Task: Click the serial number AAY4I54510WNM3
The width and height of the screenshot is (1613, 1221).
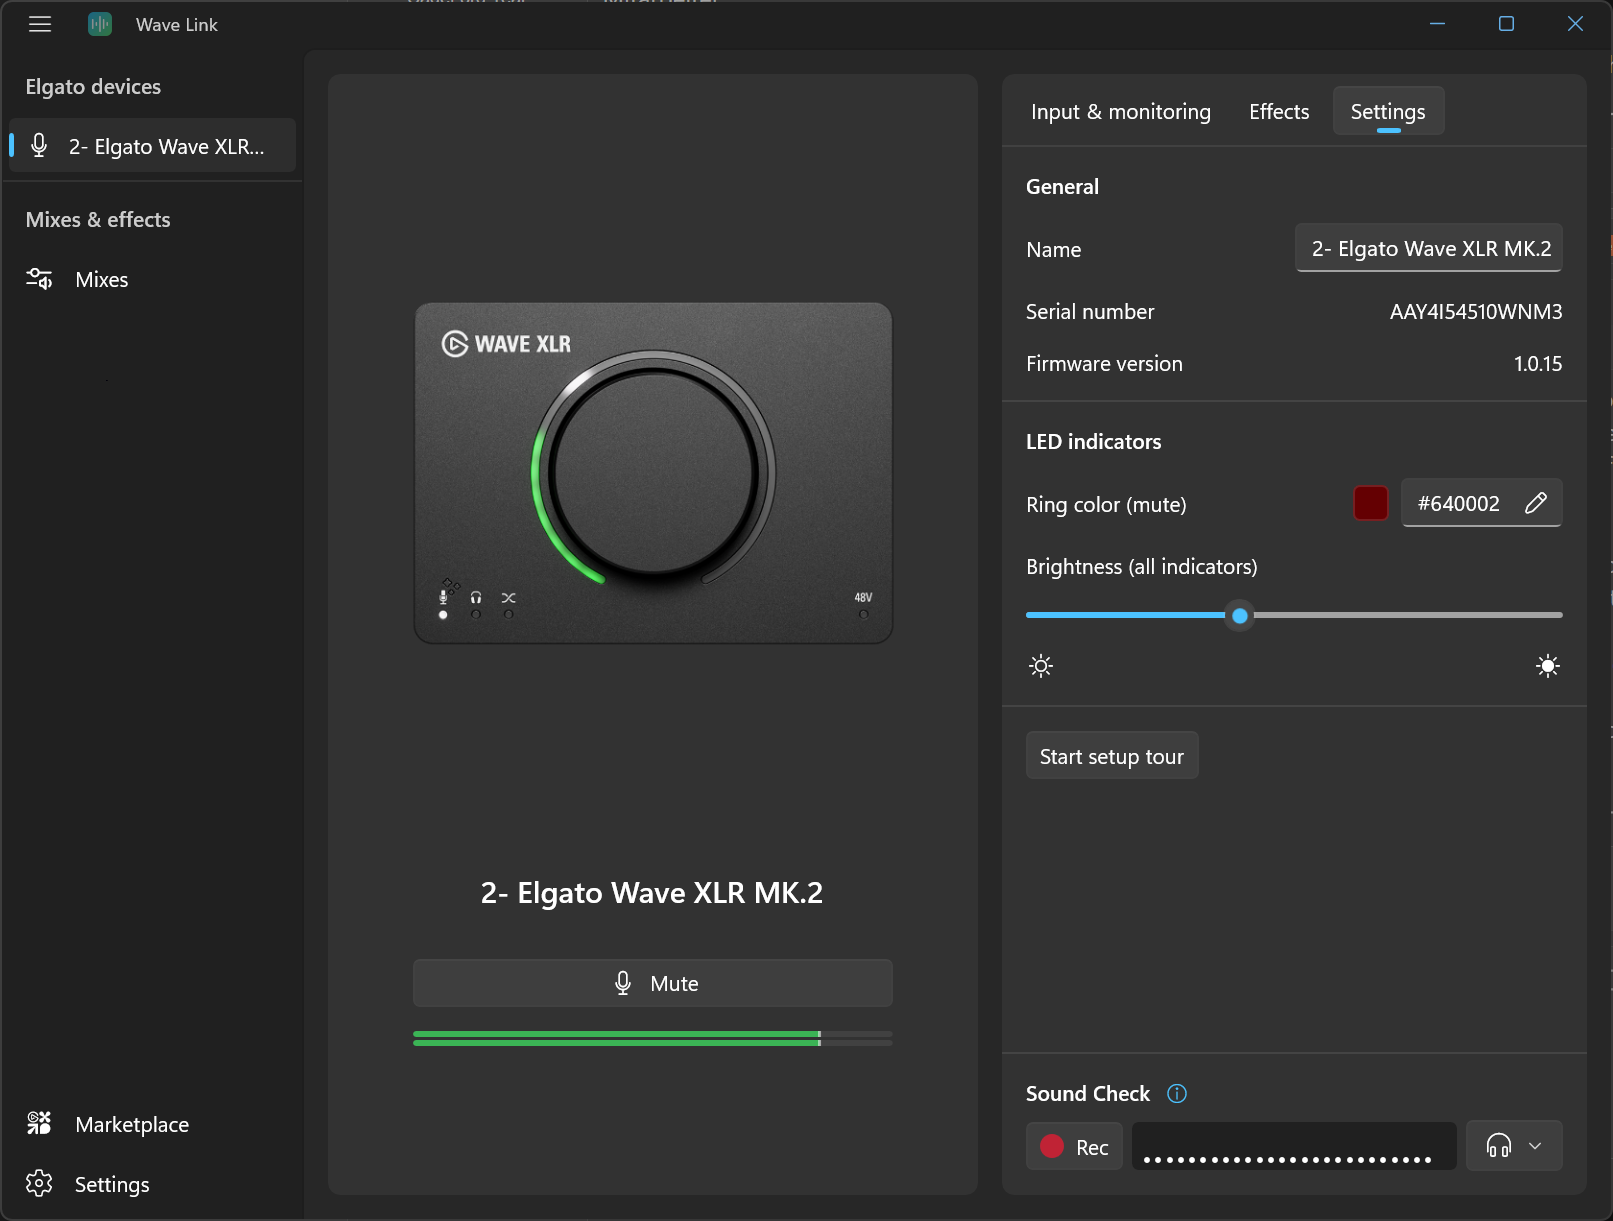Action: point(1475,311)
